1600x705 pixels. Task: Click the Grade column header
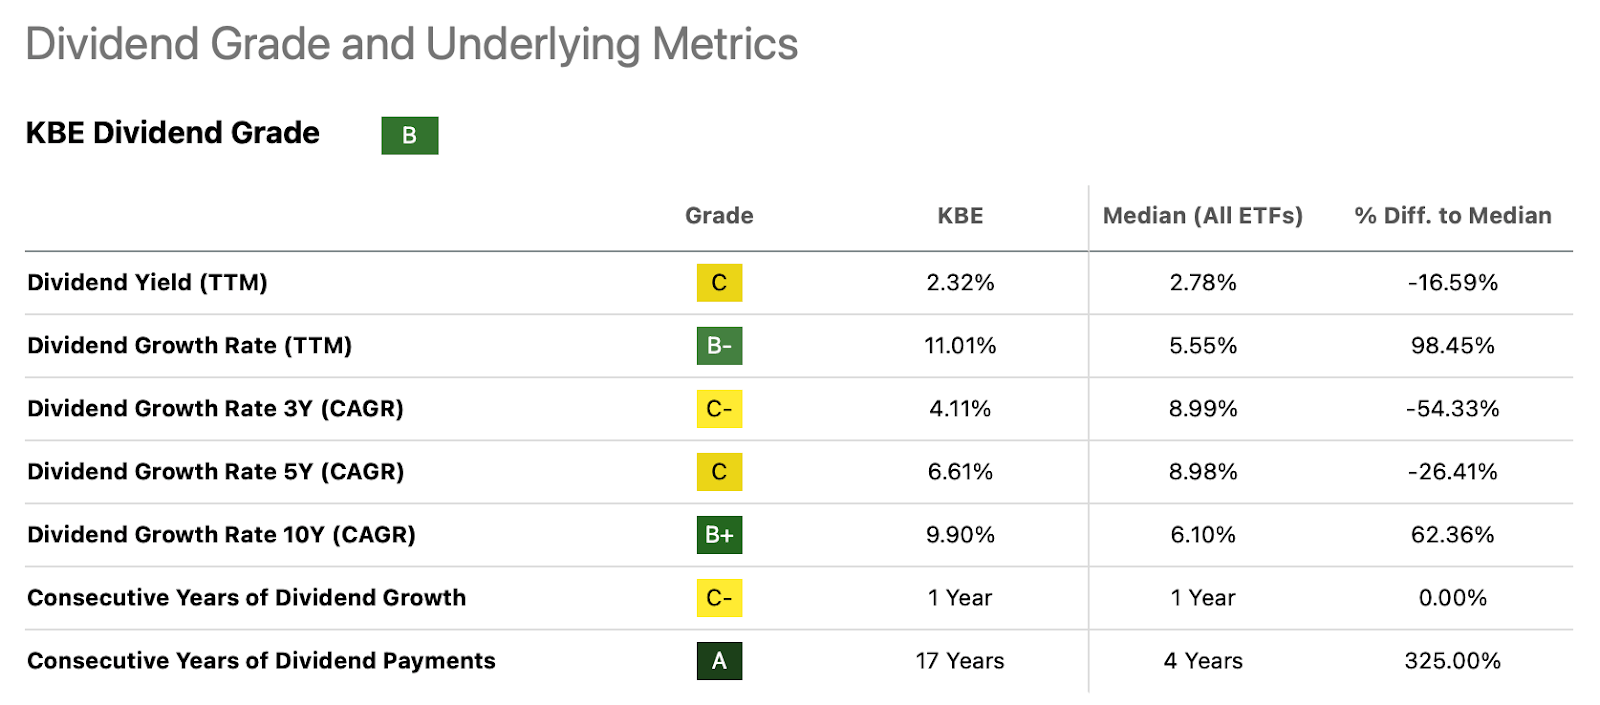coord(719,216)
